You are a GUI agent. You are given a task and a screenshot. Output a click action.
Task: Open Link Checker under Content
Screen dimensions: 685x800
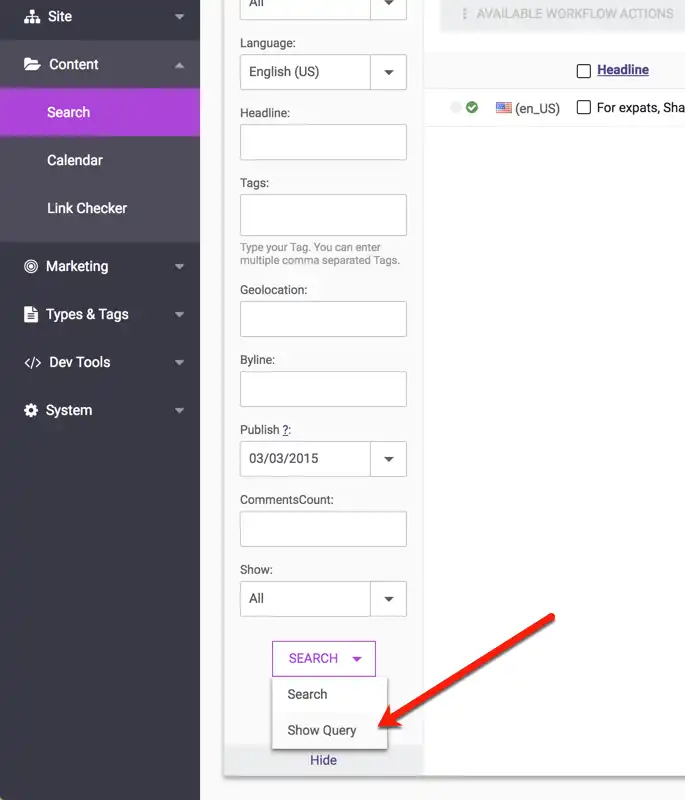coord(87,209)
